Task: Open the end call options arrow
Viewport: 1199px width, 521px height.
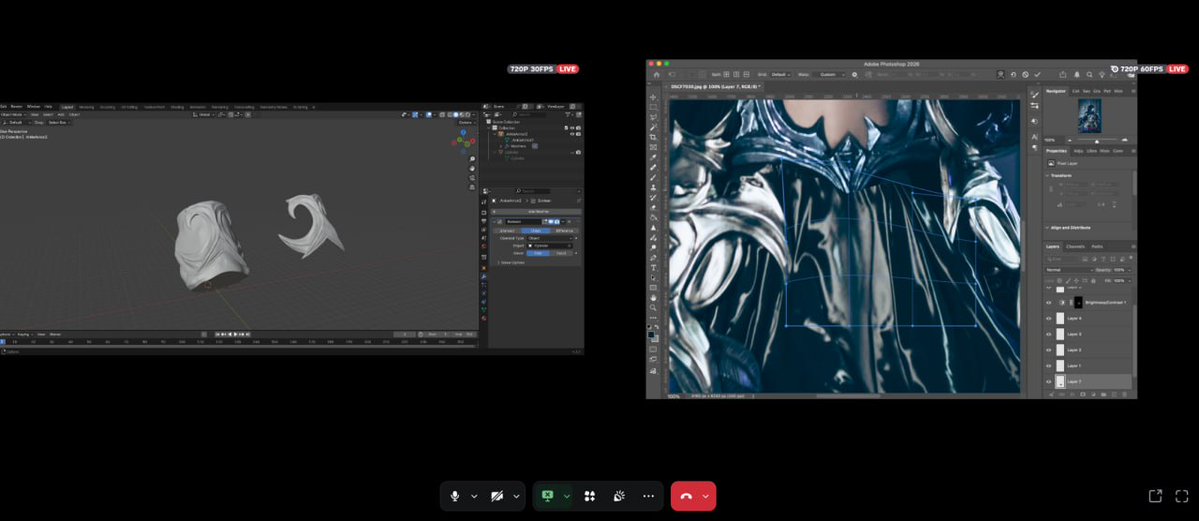Action: pyautogui.click(x=705, y=496)
